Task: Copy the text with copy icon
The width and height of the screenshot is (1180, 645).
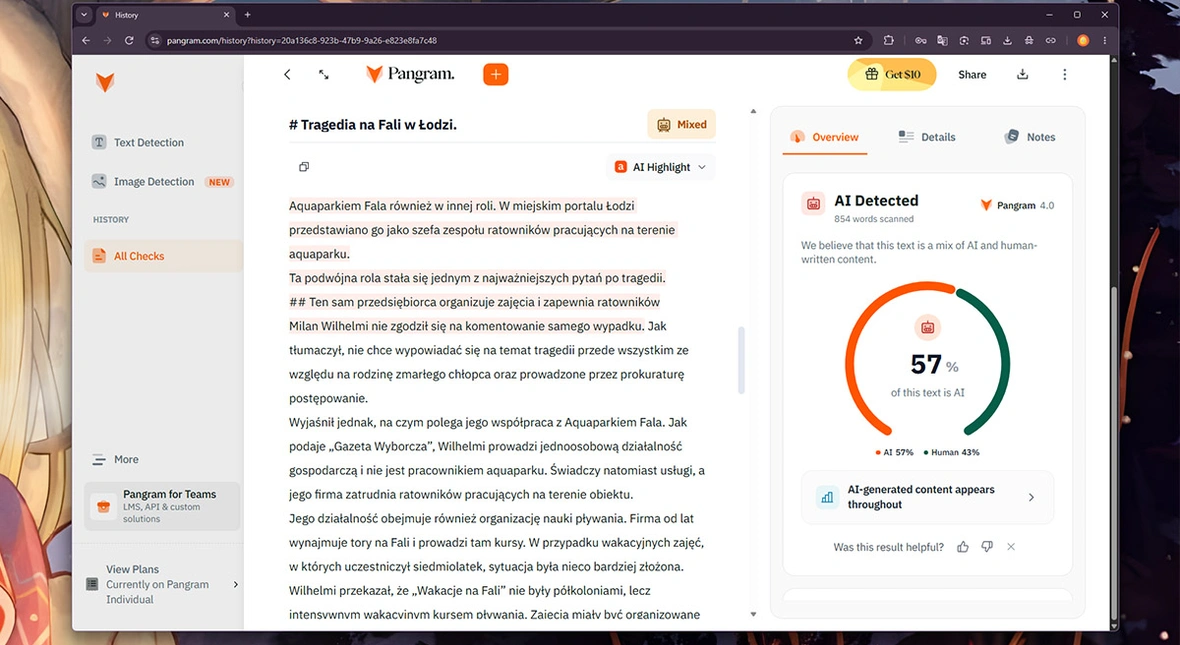Action: [304, 166]
